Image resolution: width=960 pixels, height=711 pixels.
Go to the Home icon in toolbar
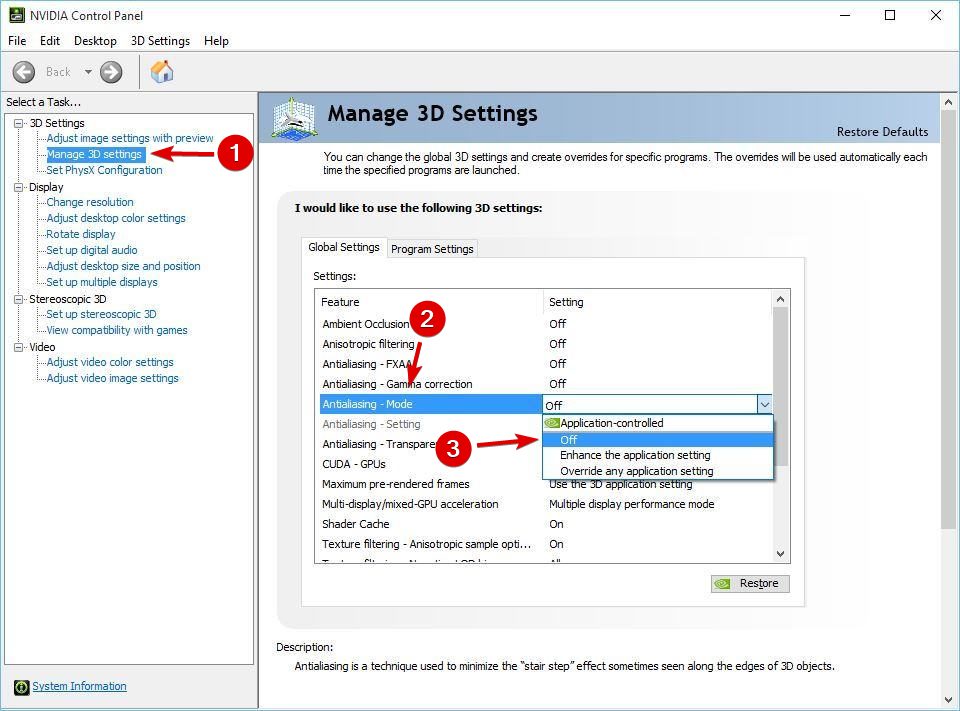tap(162, 72)
